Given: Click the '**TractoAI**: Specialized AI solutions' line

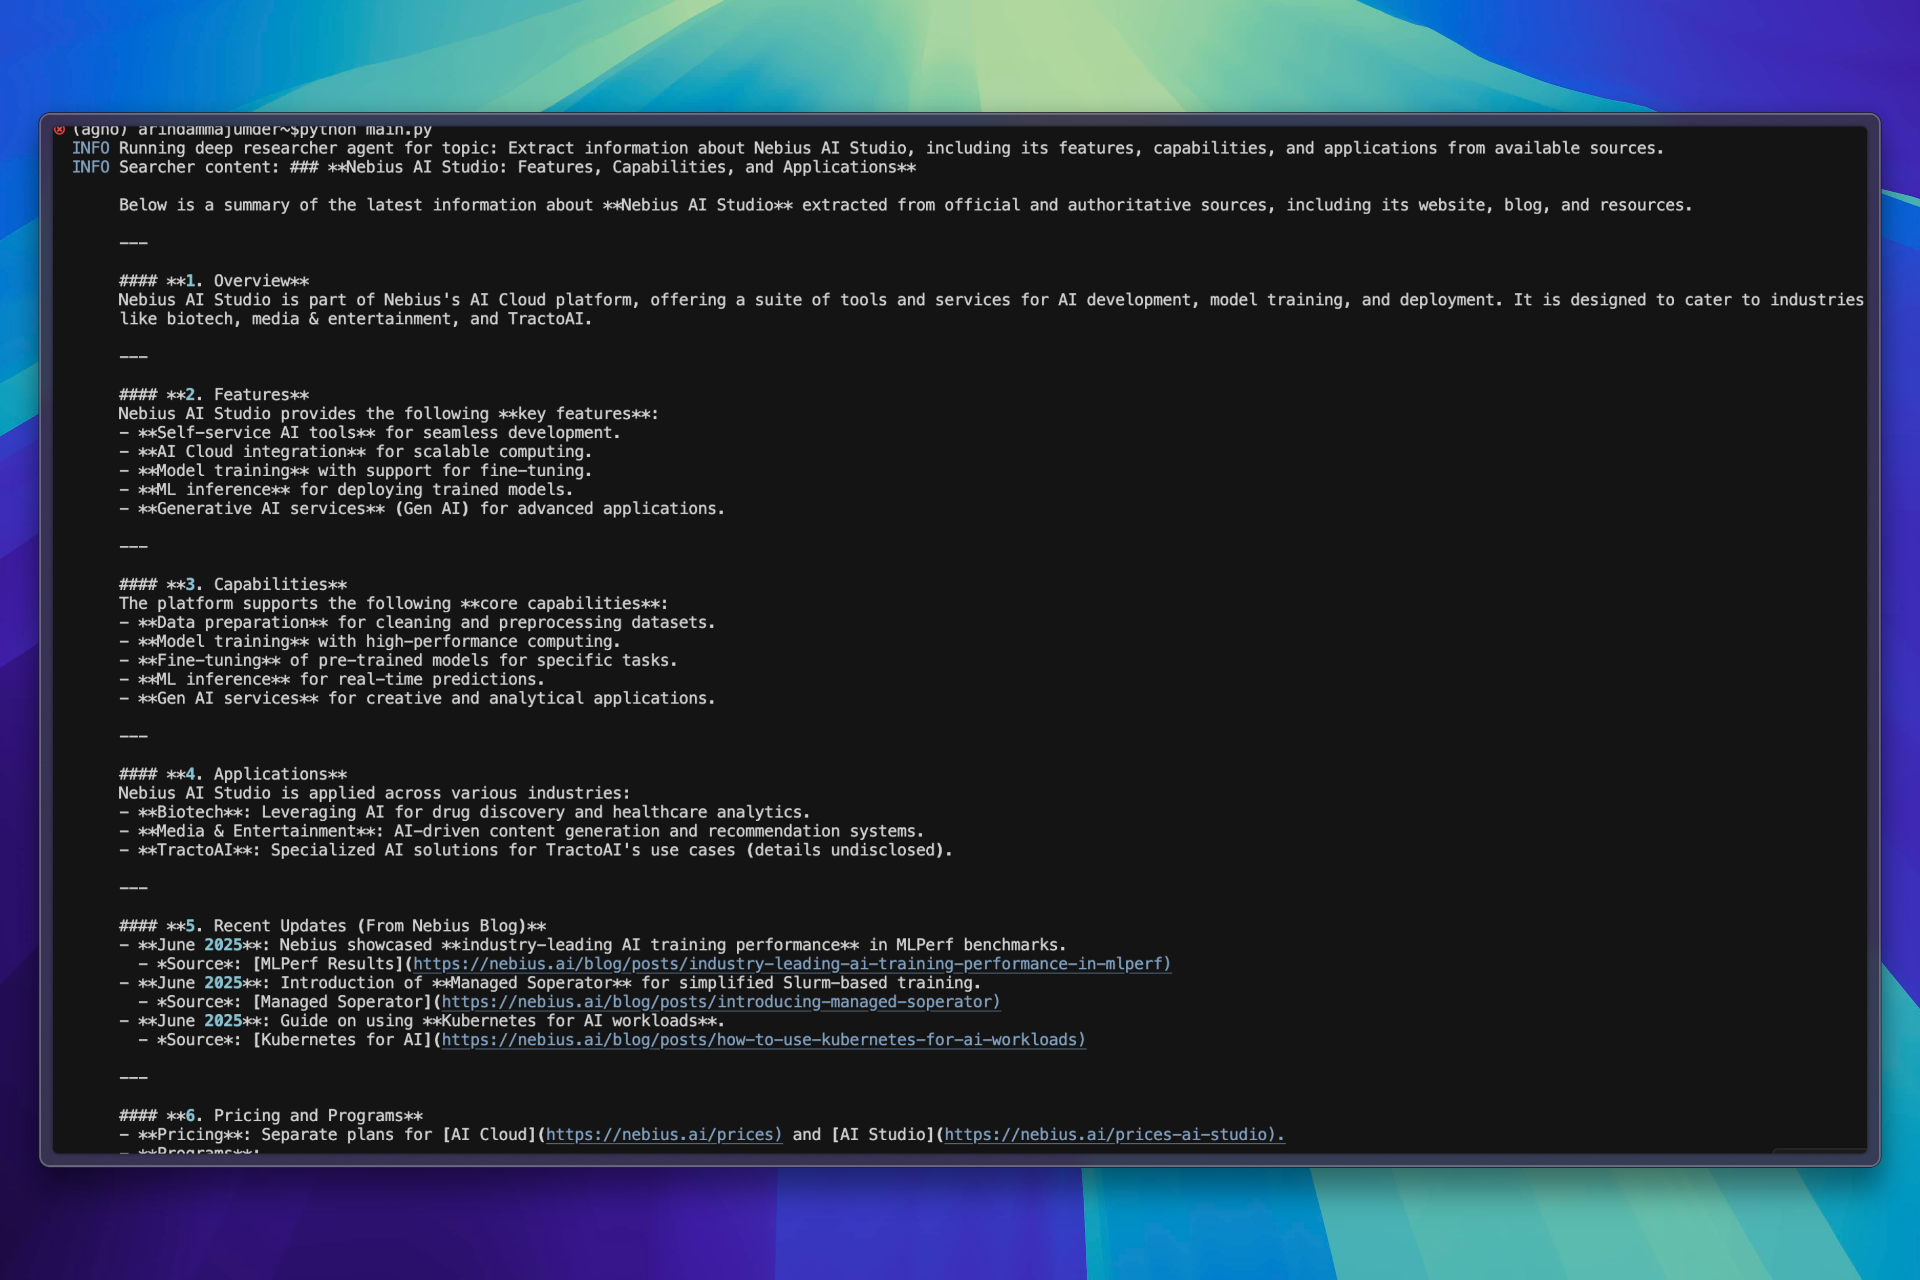Looking at the screenshot, I should pos(536,851).
